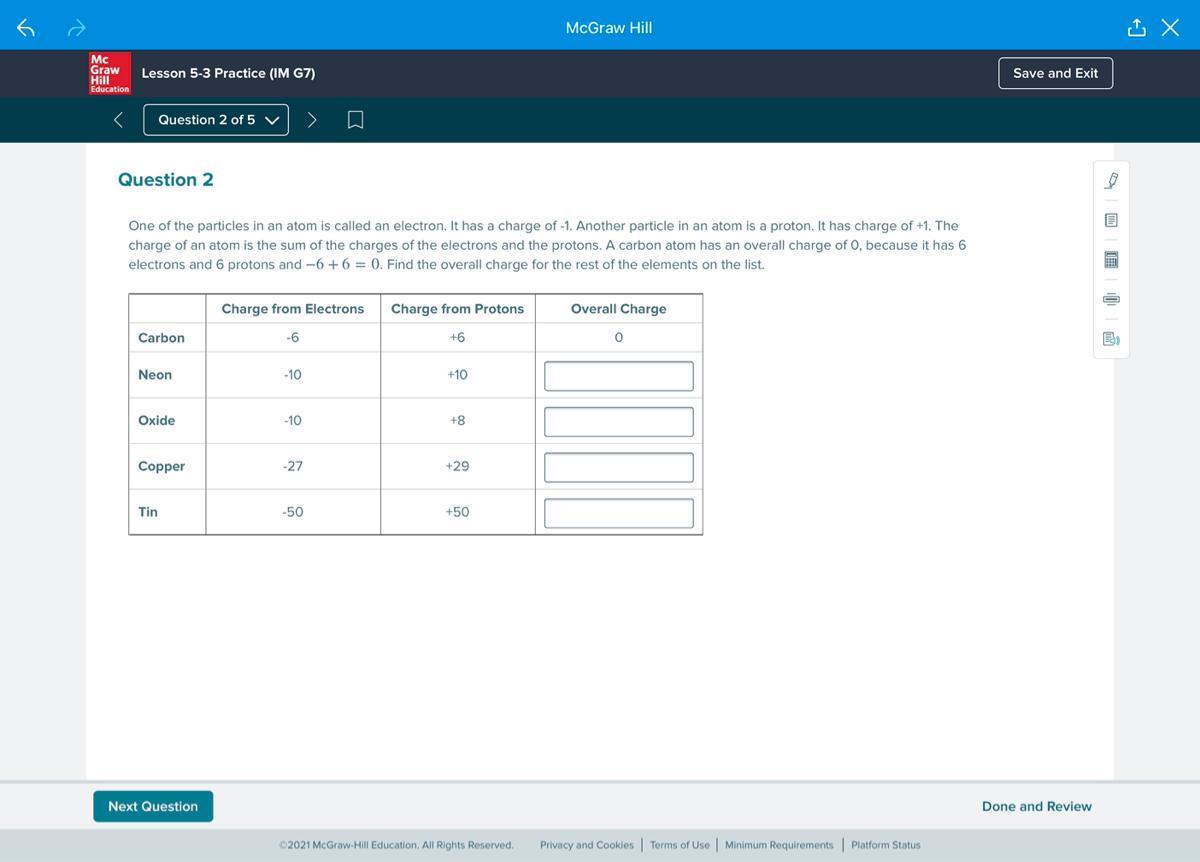Click the Question 2 heading

[x=166, y=180]
